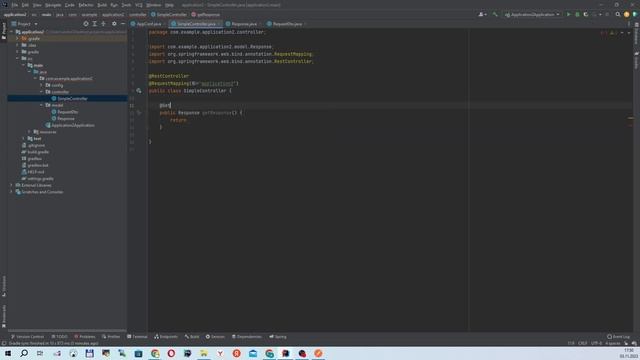640x360 pixels.
Task: Run the application with the green Run arrow
Action: click(x=568, y=14)
